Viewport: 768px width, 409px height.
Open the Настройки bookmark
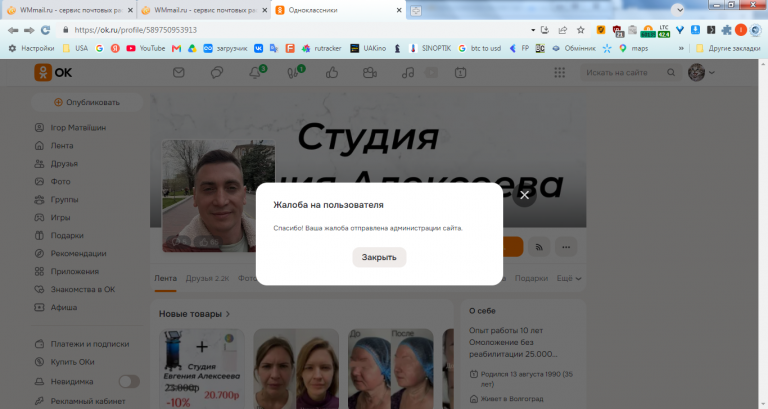coord(32,48)
